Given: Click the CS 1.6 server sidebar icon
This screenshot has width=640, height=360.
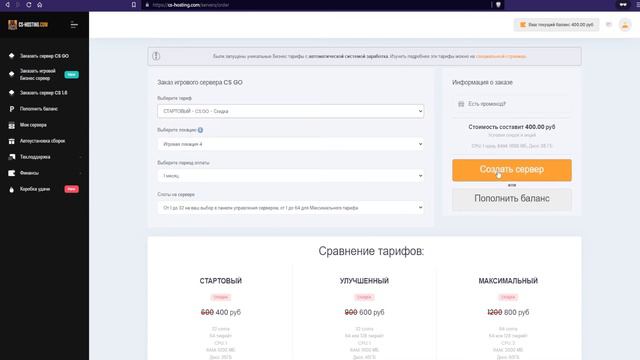Looking at the screenshot, I should [x=11, y=93].
